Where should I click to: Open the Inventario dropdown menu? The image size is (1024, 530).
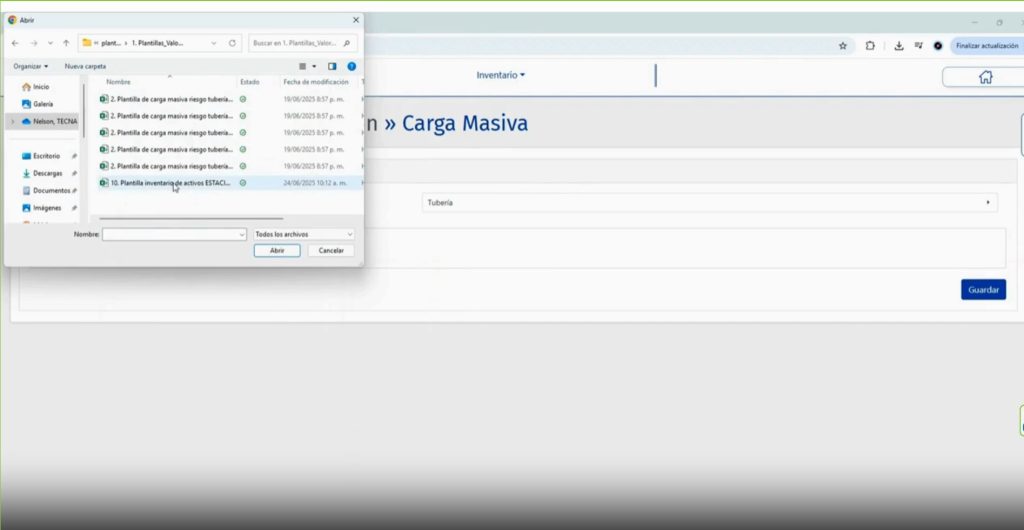(500, 75)
